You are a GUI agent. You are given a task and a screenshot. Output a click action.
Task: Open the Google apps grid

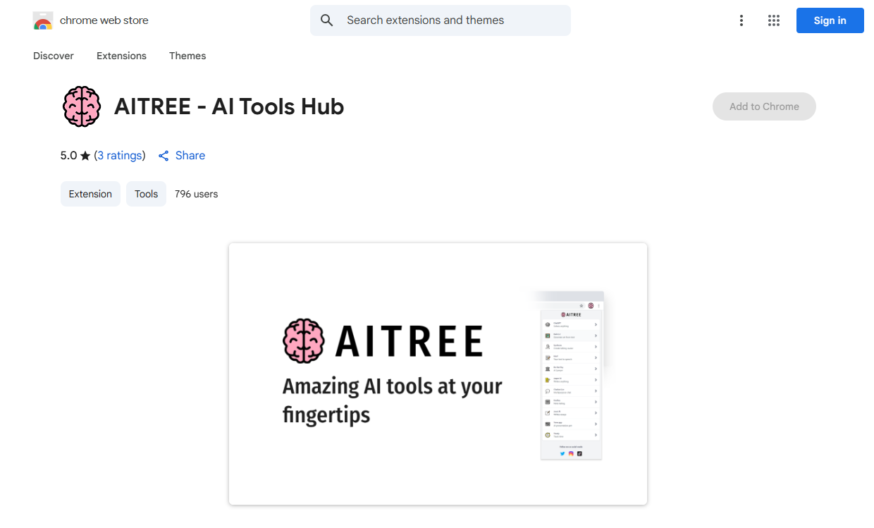pyautogui.click(x=774, y=21)
